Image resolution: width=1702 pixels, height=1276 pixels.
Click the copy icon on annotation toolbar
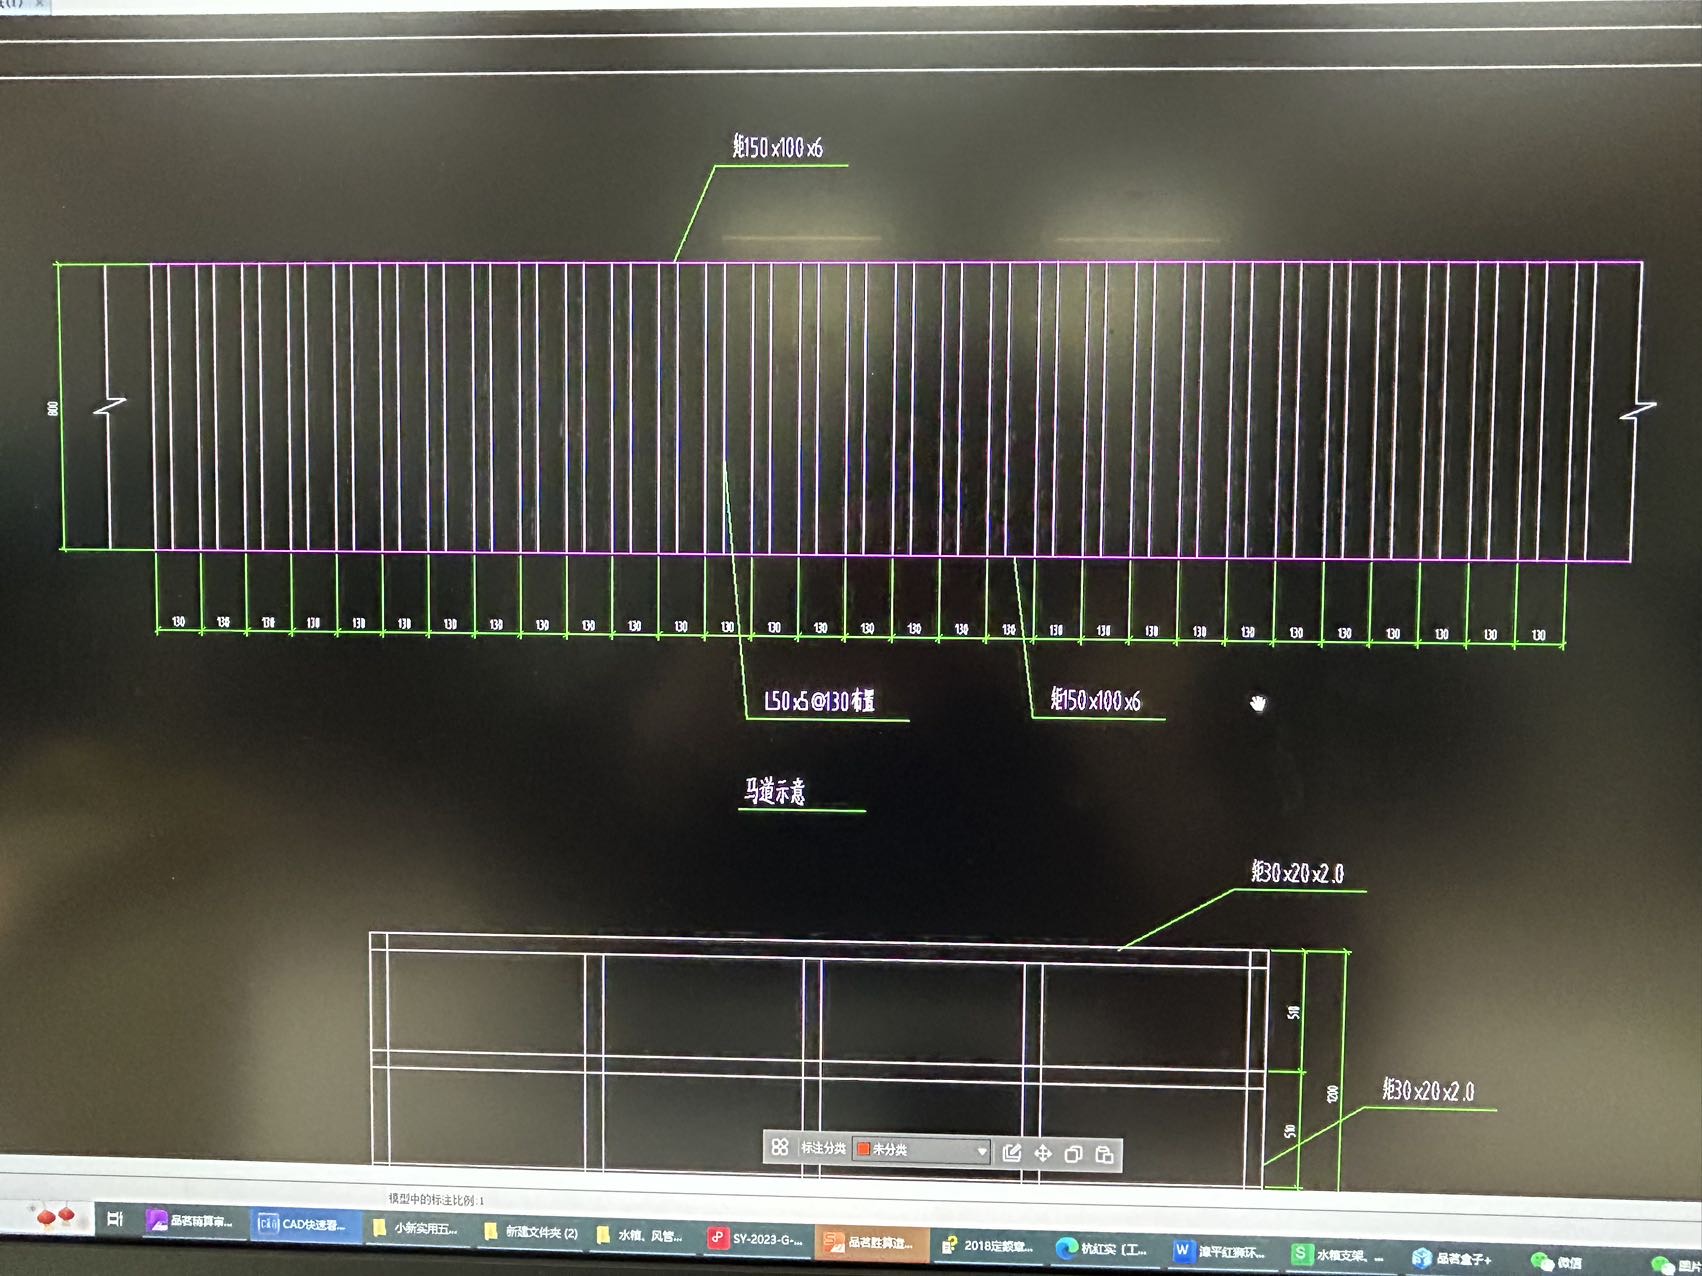click(x=1073, y=1154)
